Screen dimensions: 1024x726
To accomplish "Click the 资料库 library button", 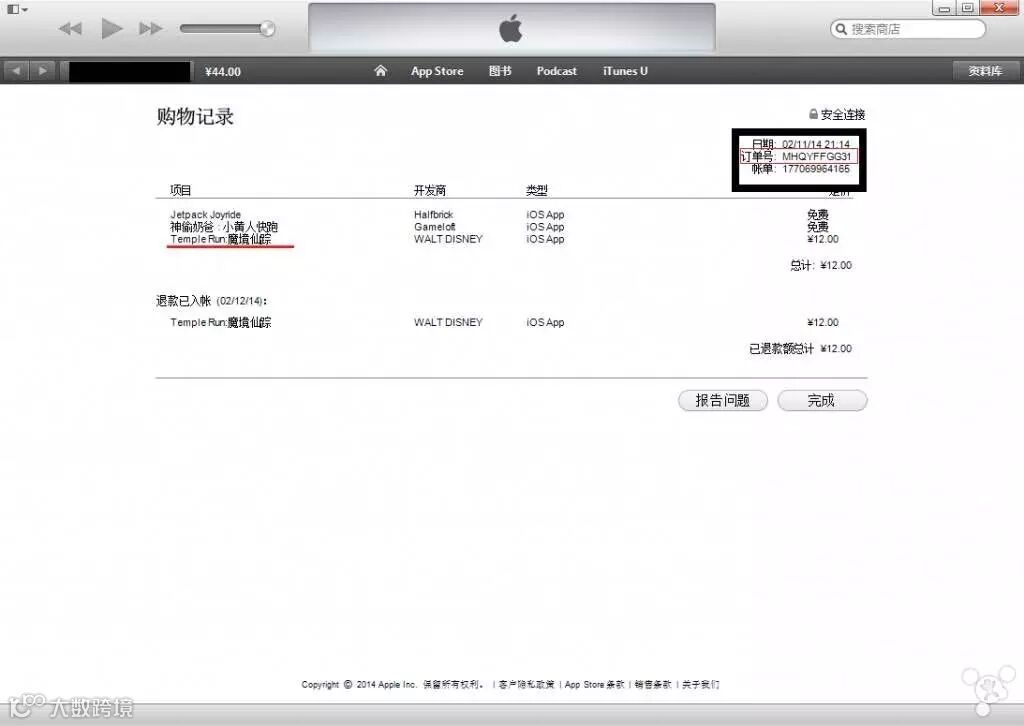I will tap(985, 71).
